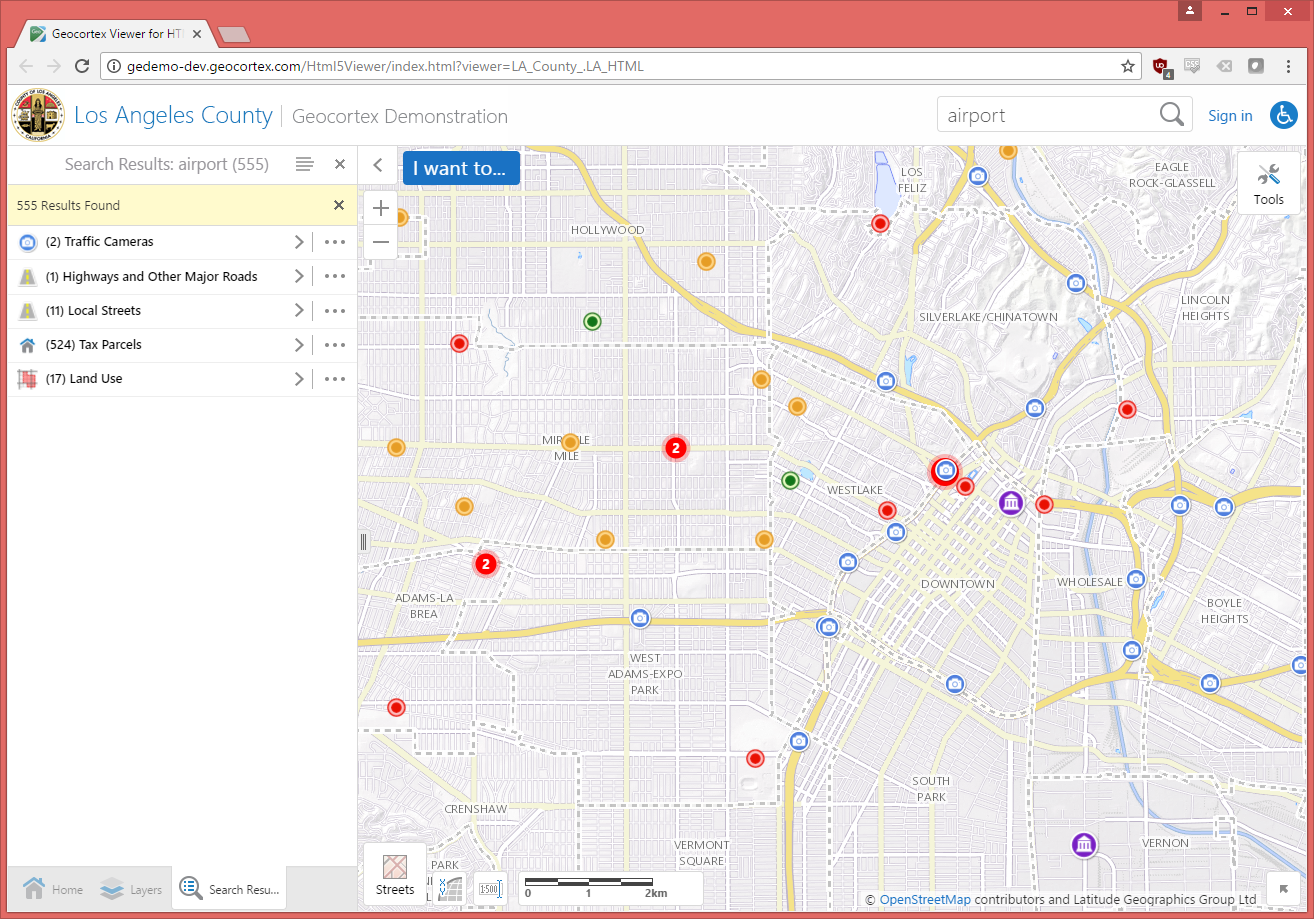Expand the Traffic Cameras results
1314x919 pixels.
point(298,242)
